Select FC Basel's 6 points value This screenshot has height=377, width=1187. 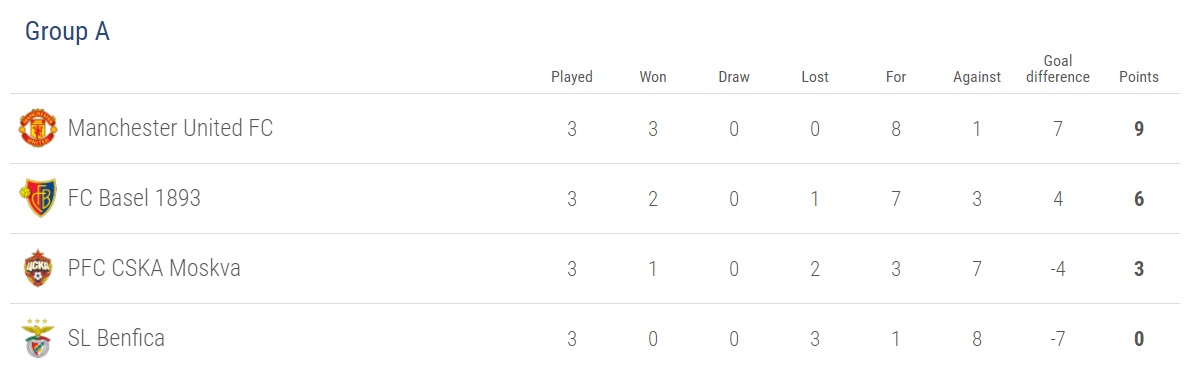point(1139,198)
